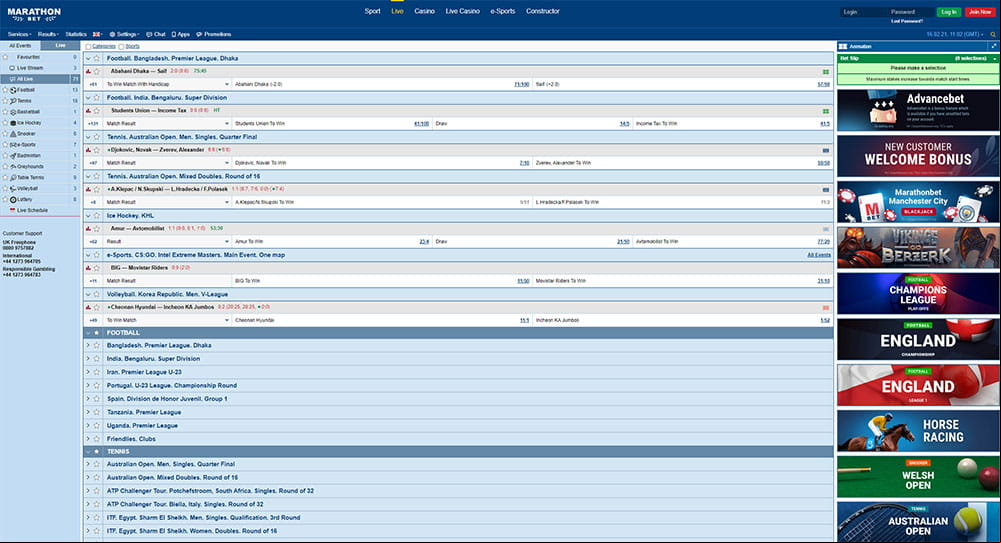The width and height of the screenshot is (1001, 543).
Task: Open live animation icon for Students Union match
Action: pos(825,111)
